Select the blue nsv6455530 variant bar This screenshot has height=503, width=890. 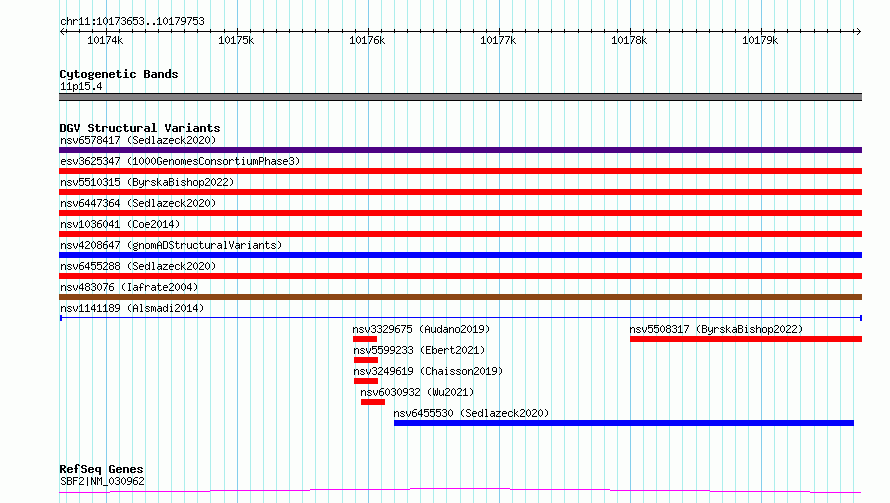coord(624,423)
